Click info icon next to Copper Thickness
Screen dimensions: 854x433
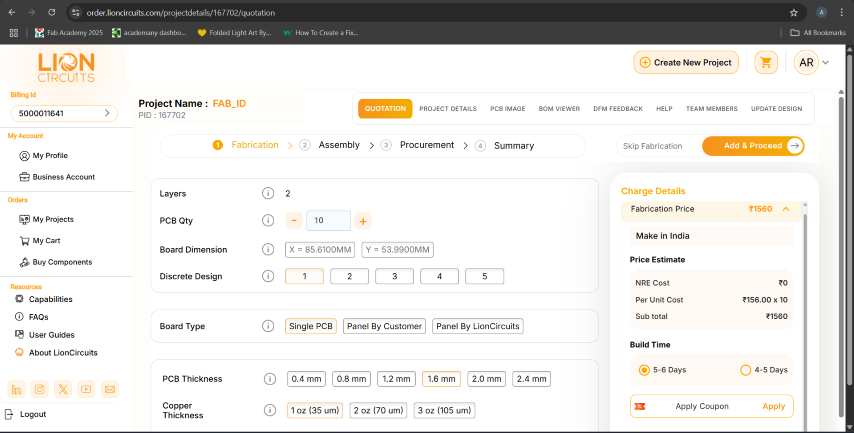pyautogui.click(x=270, y=410)
